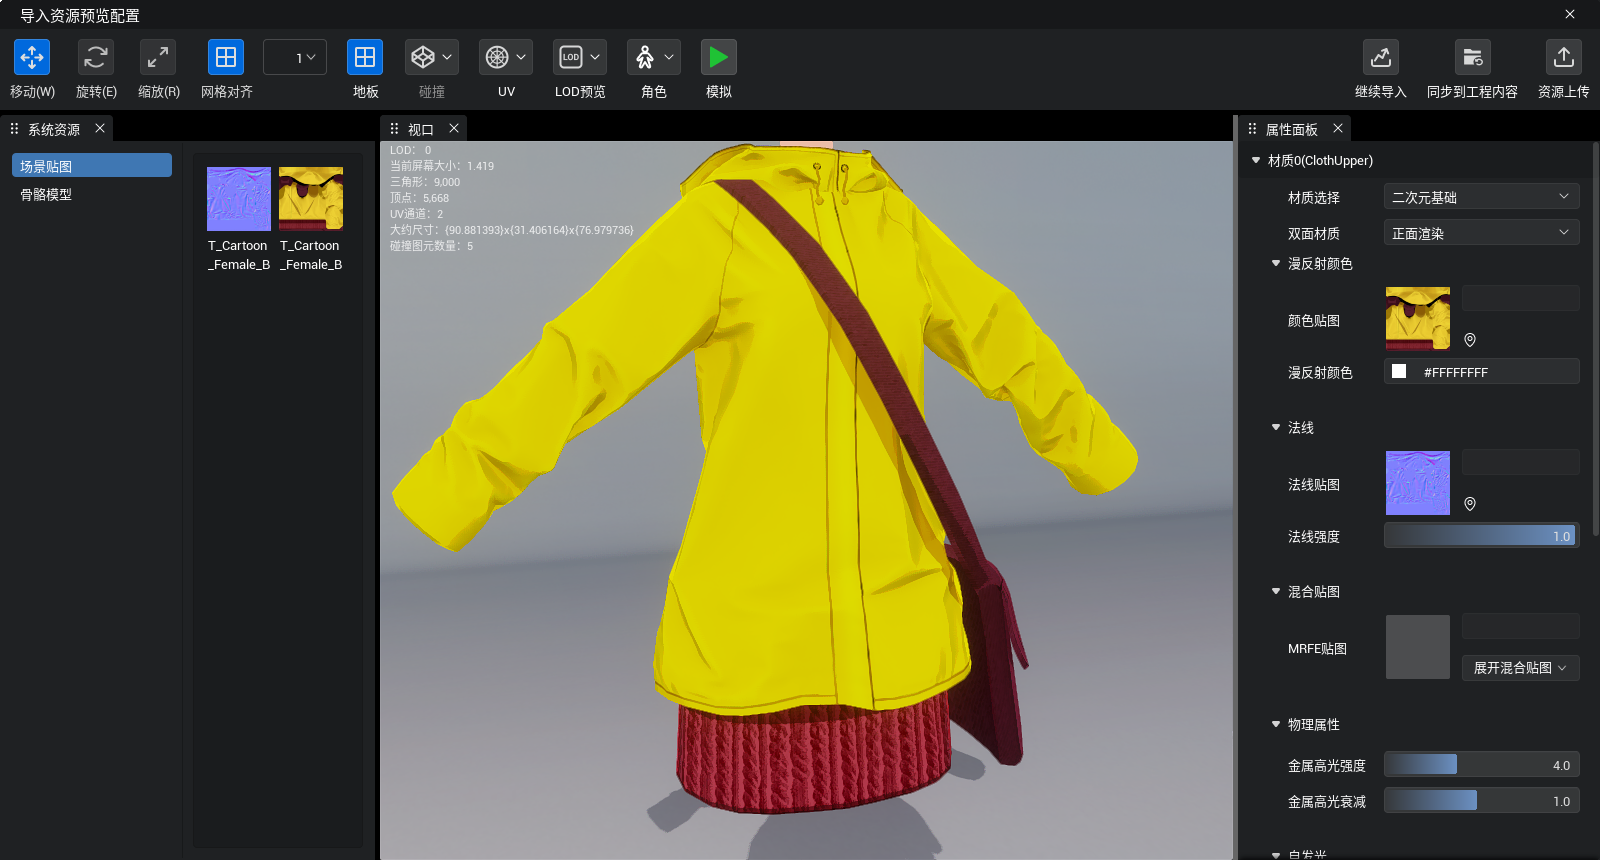Click the 视口 panel drag handle icon
This screenshot has width=1600, height=860.
[394, 129]
